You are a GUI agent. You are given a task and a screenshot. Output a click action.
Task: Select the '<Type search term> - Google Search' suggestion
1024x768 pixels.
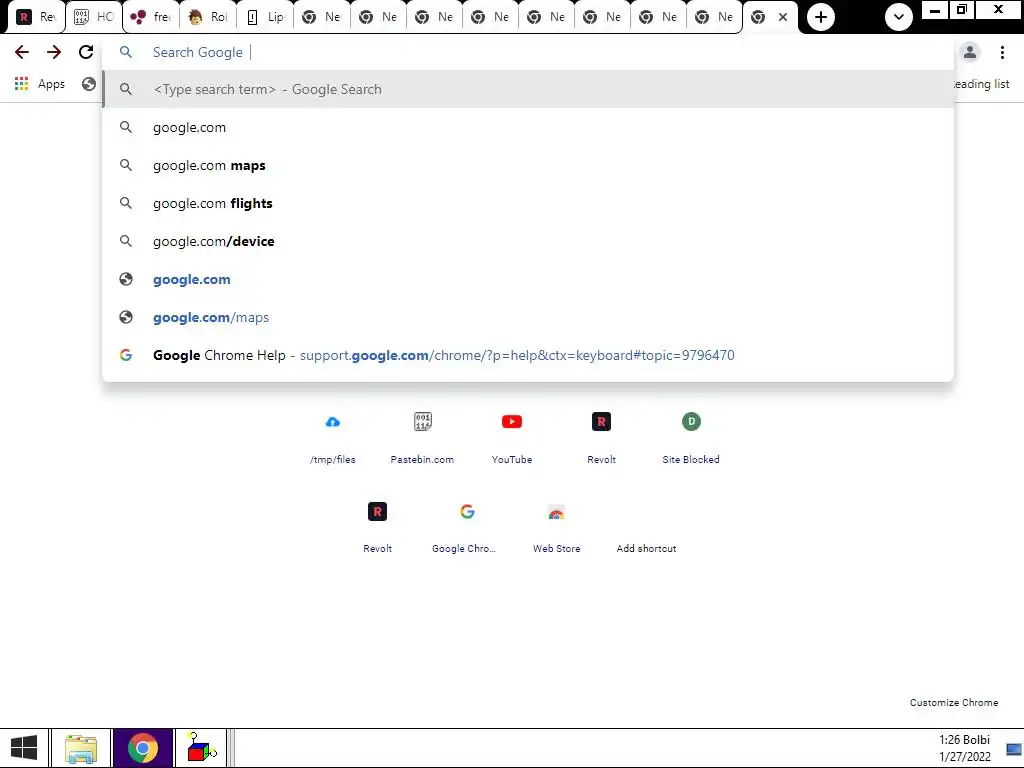[528, 89]
